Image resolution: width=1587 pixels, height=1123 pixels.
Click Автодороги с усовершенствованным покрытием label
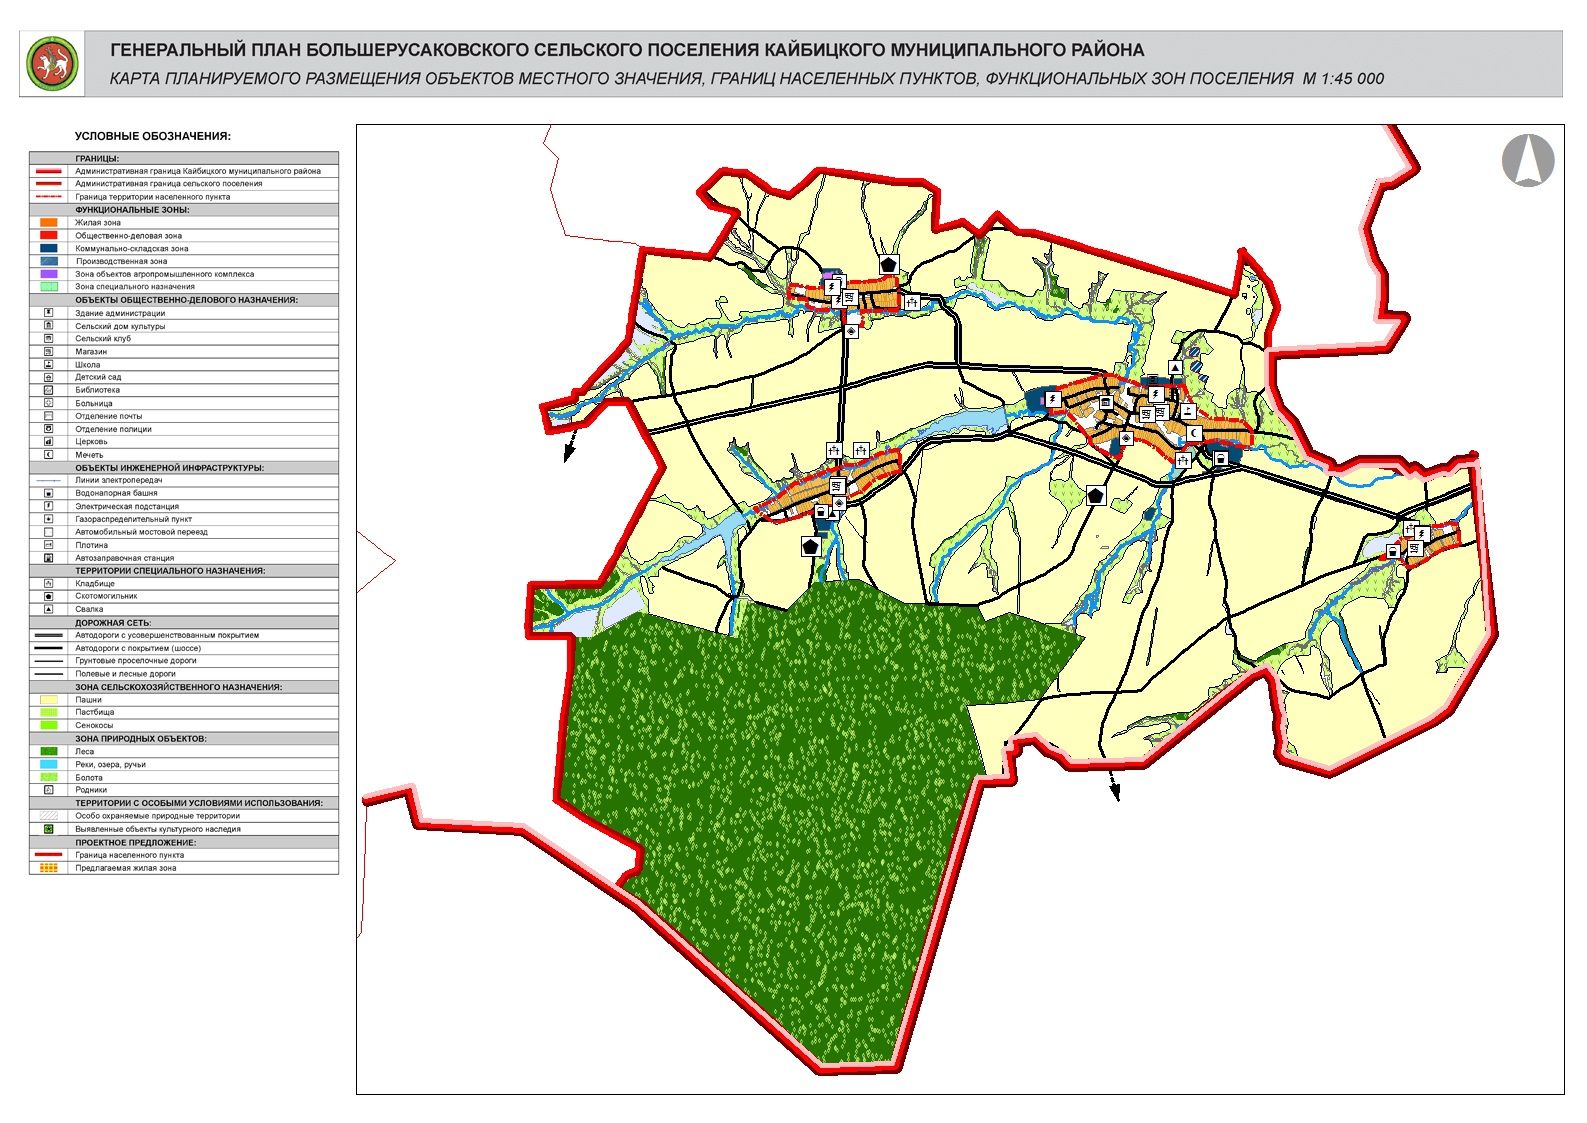click(x=167, y=635)
